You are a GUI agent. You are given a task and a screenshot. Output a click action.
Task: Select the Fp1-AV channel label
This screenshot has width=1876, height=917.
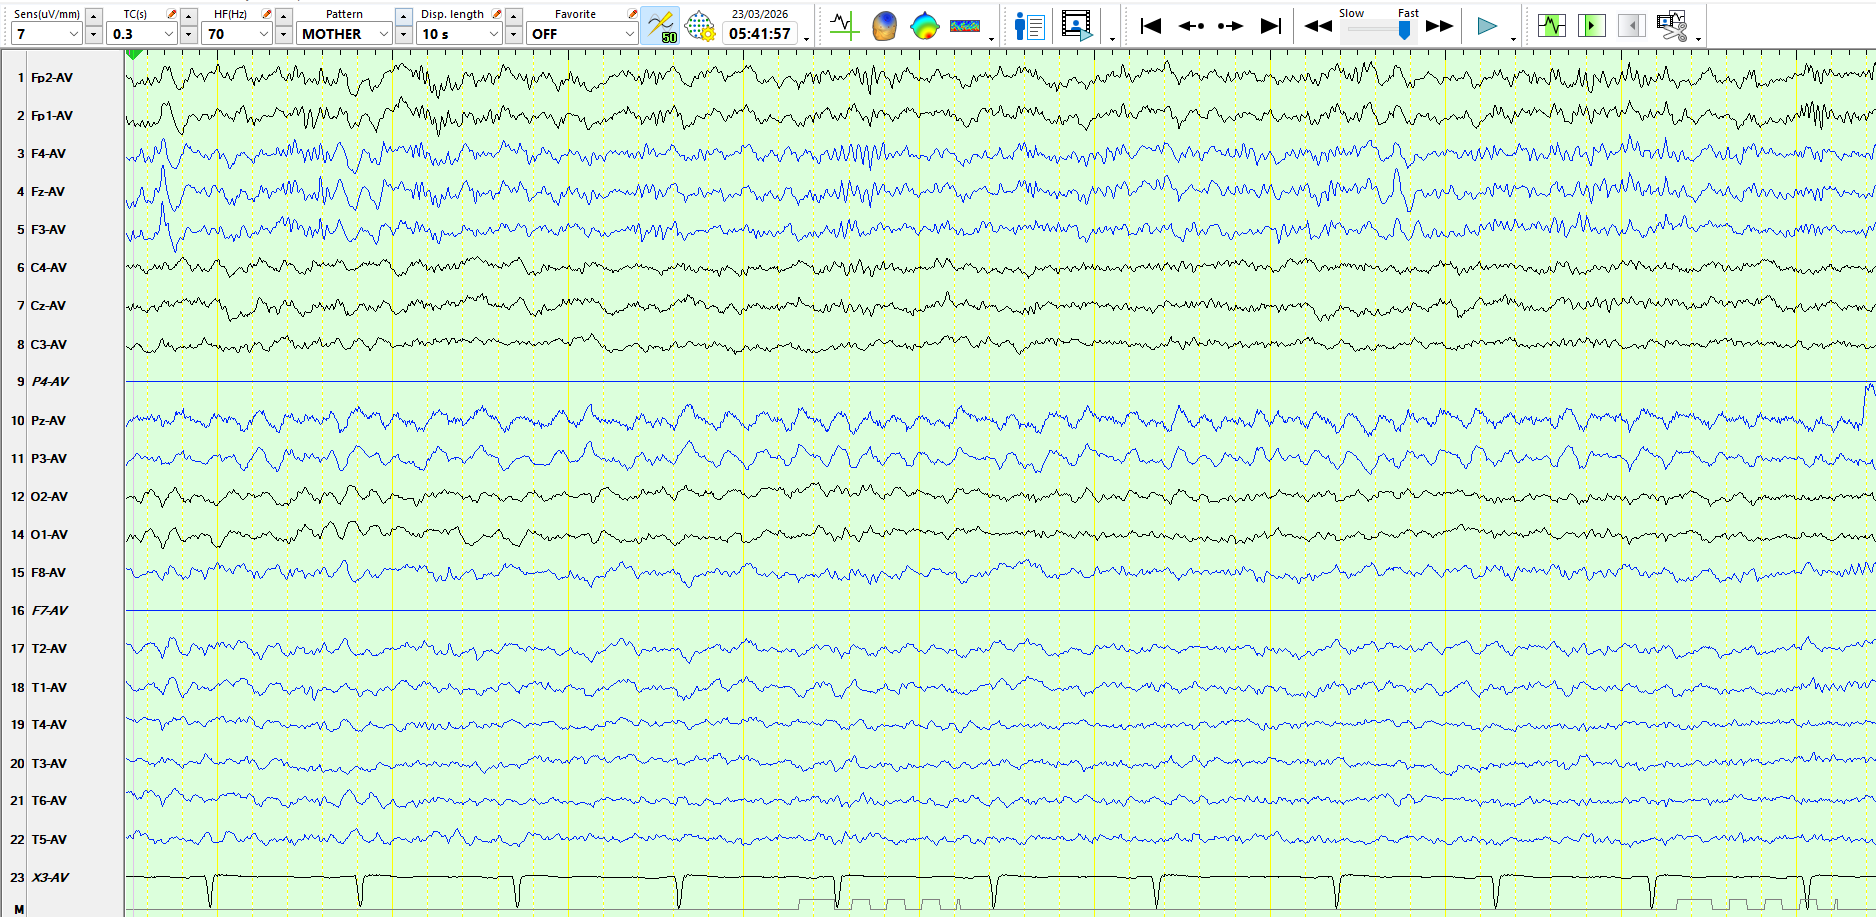[x=52, y=115]
